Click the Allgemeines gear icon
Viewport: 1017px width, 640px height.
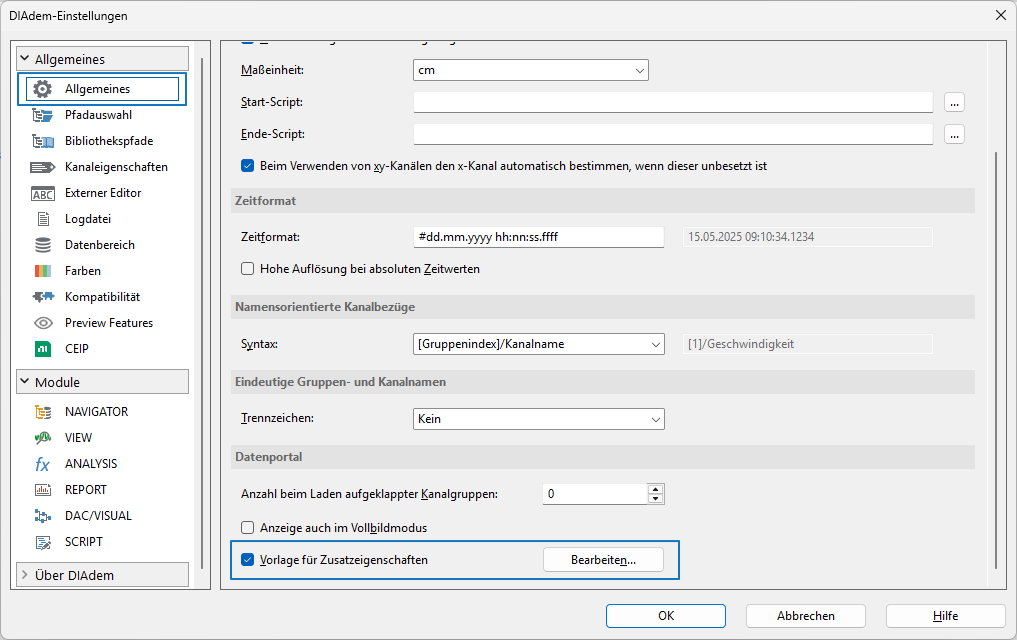click(43, 89)
